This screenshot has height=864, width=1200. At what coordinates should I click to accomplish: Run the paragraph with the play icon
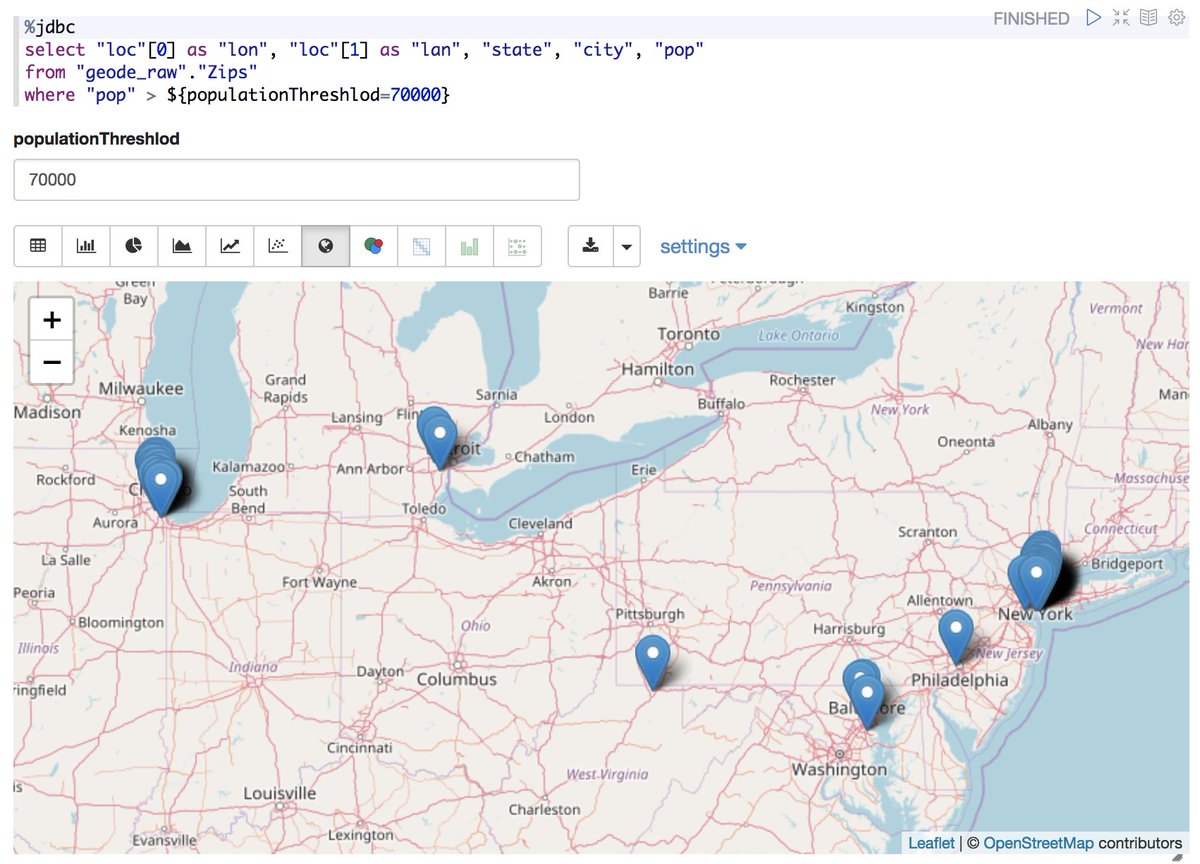tap(1093, 17)
